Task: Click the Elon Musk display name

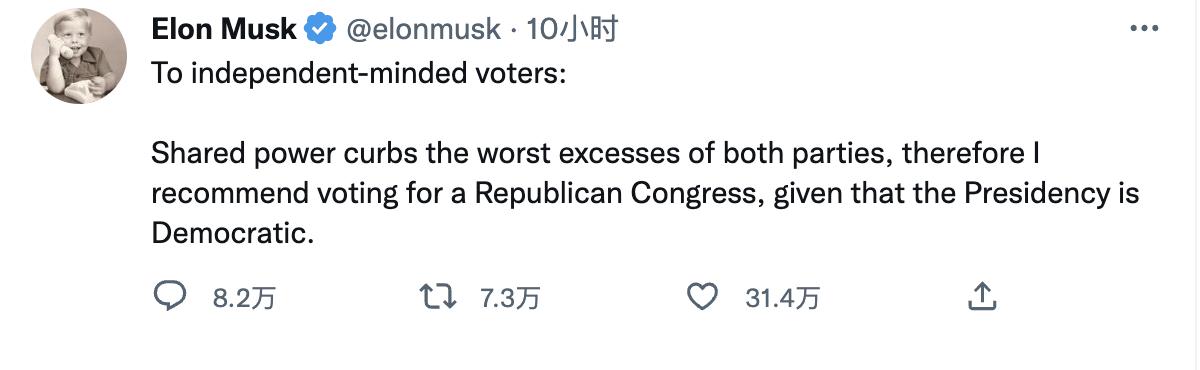Action: point(224,30)
